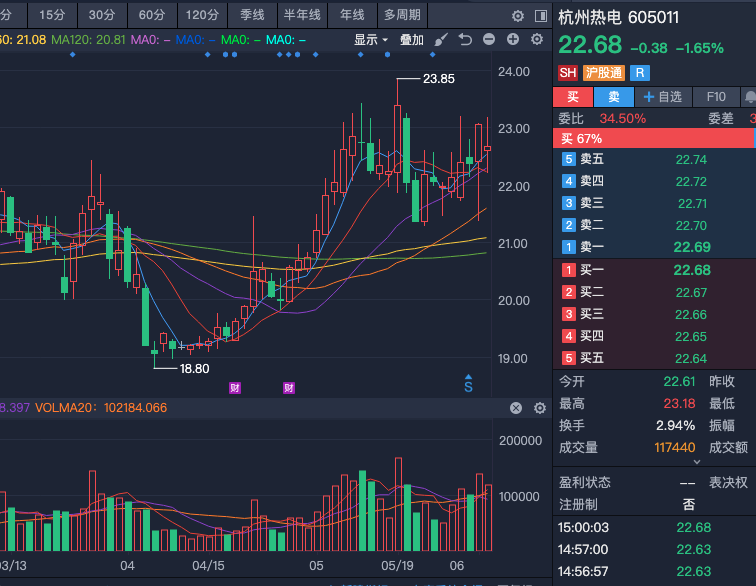Toggle the side panel layout icon
The width and height of the screenshot is (756, 586).
541,16
